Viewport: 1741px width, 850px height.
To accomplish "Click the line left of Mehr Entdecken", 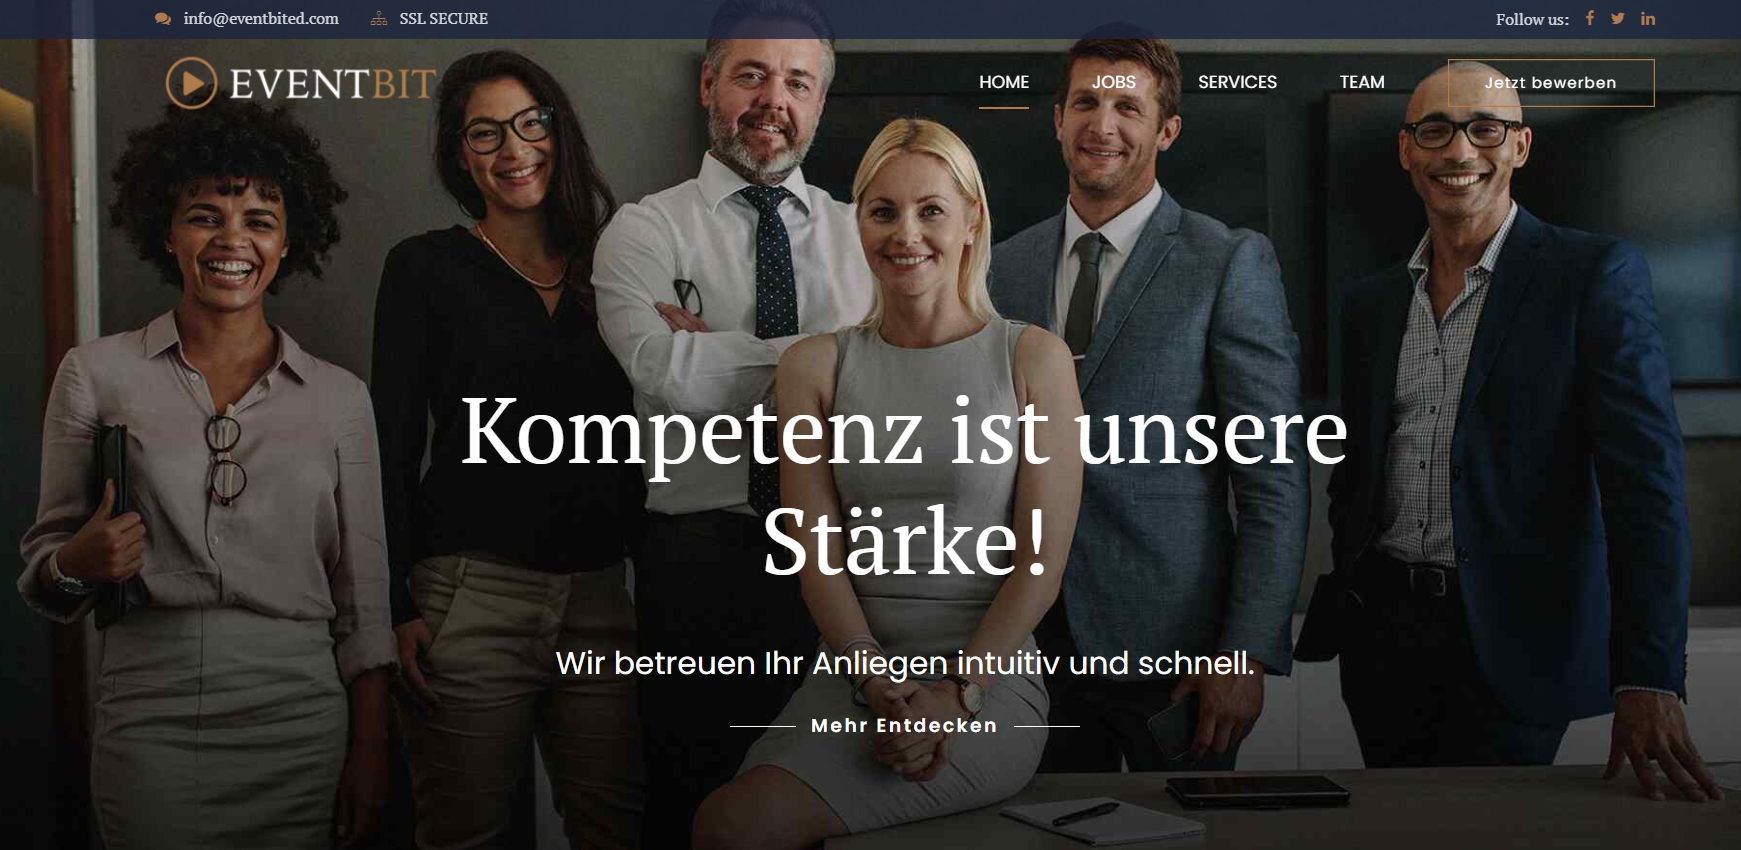I will coord(763,726).
